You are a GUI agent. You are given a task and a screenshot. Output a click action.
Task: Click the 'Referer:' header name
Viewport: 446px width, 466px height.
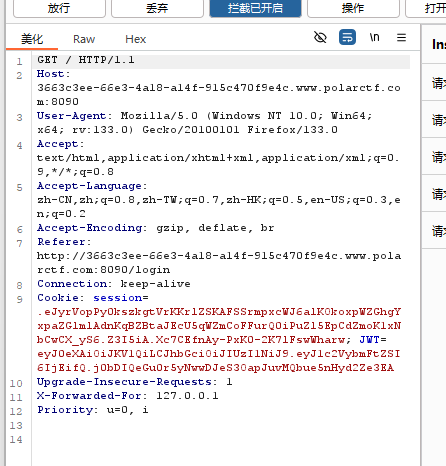(64, 242)
